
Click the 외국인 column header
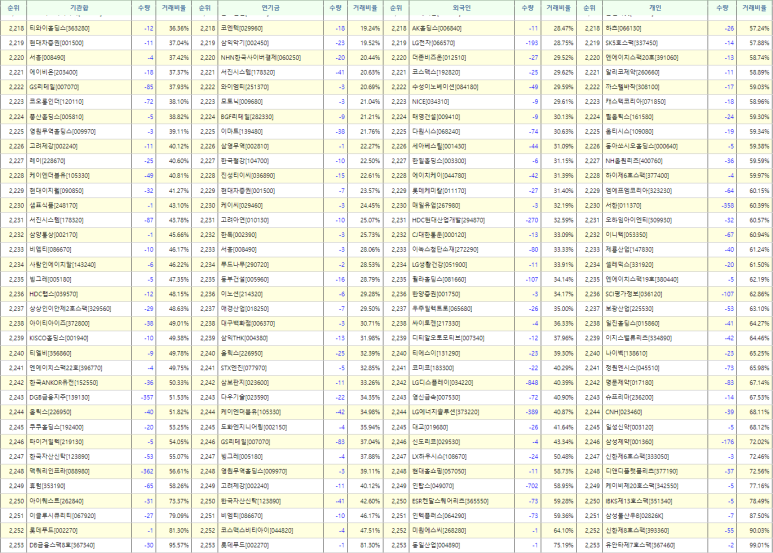(x=461, y=8)
